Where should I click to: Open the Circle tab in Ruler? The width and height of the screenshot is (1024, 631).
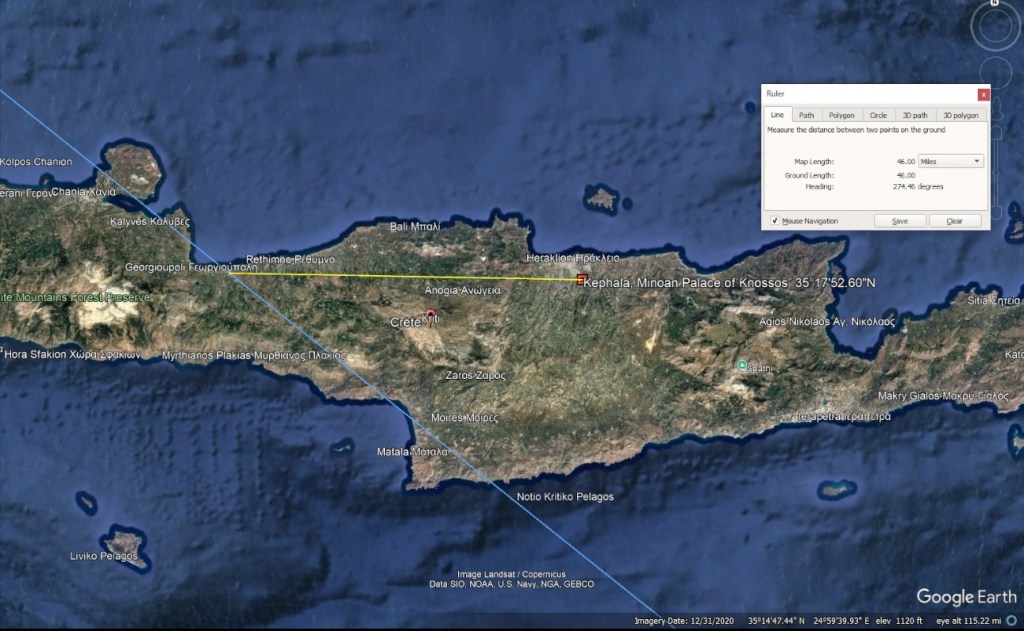click(877, 116)
